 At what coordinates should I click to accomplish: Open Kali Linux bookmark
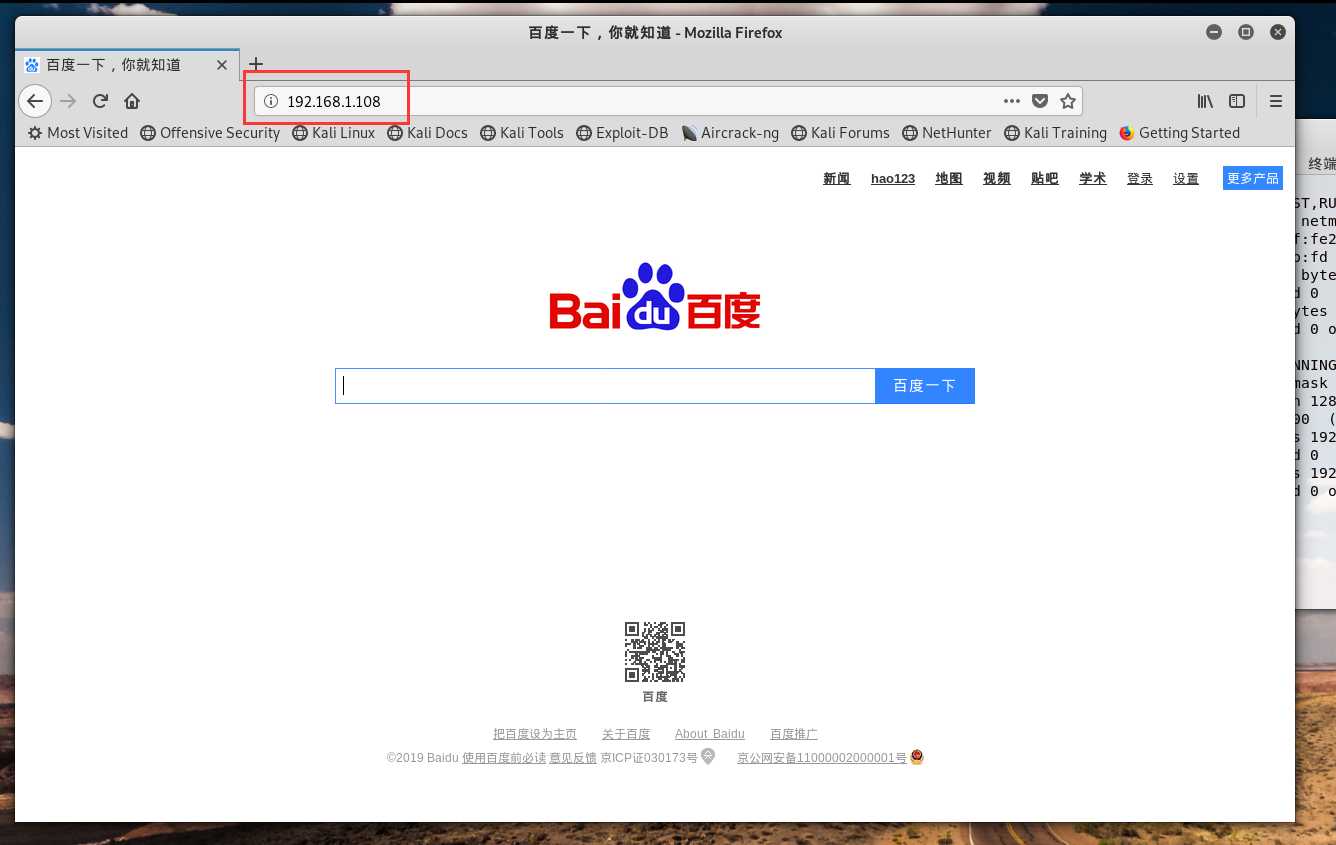tap(334, 133)
